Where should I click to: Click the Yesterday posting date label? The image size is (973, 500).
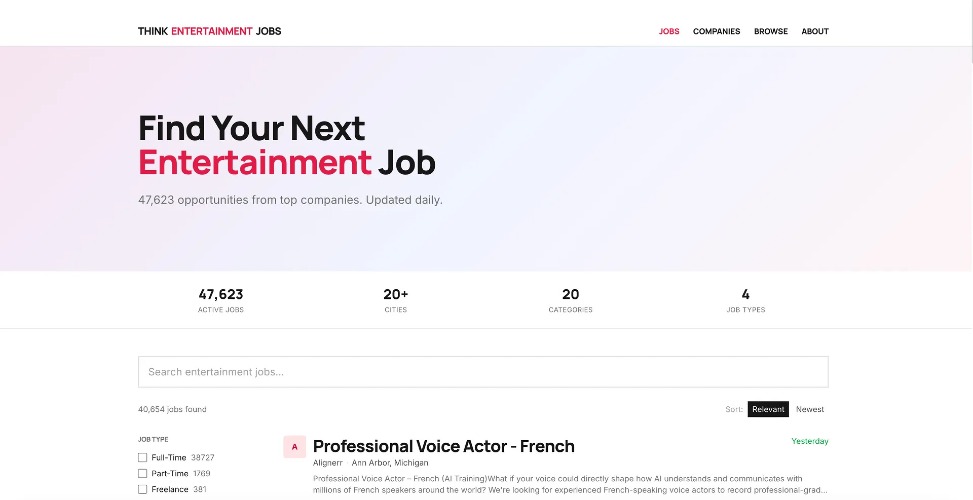pyautogui.click(x=810, y=441)
